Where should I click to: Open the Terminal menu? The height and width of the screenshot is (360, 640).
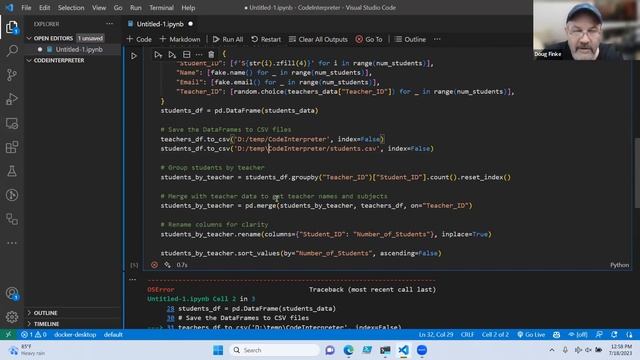(x=161, y=8)
